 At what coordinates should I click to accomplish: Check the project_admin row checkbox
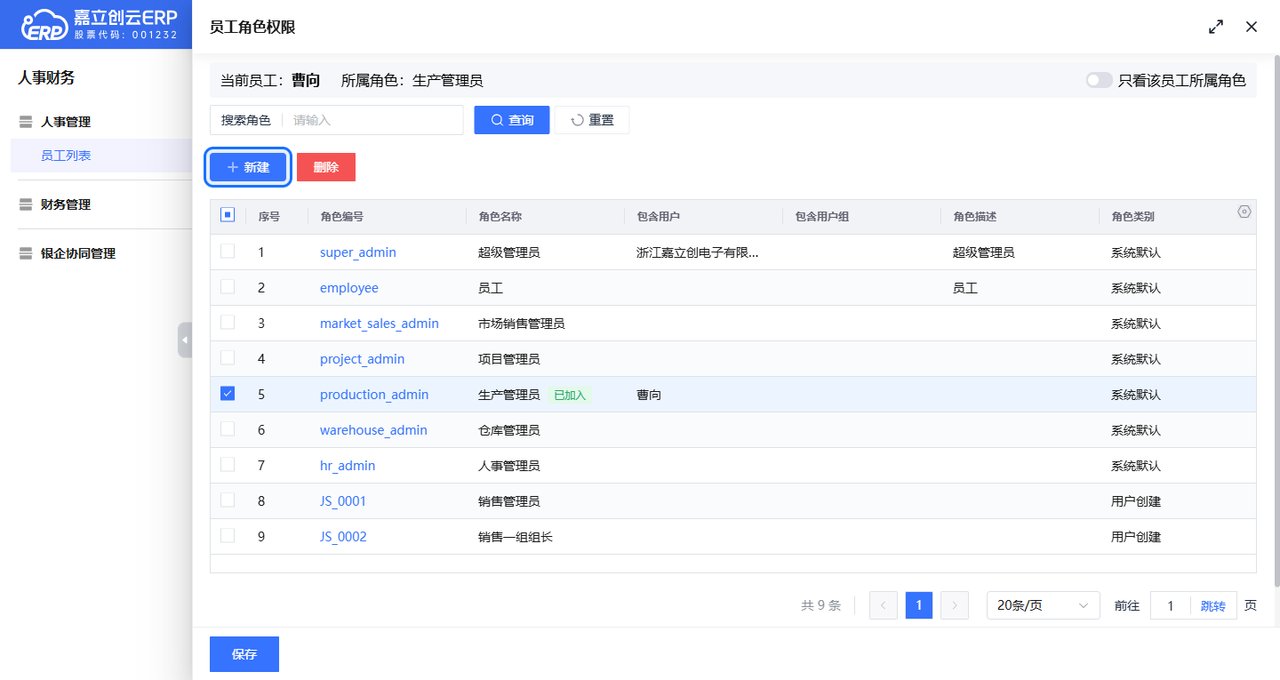tap(227, 357)
